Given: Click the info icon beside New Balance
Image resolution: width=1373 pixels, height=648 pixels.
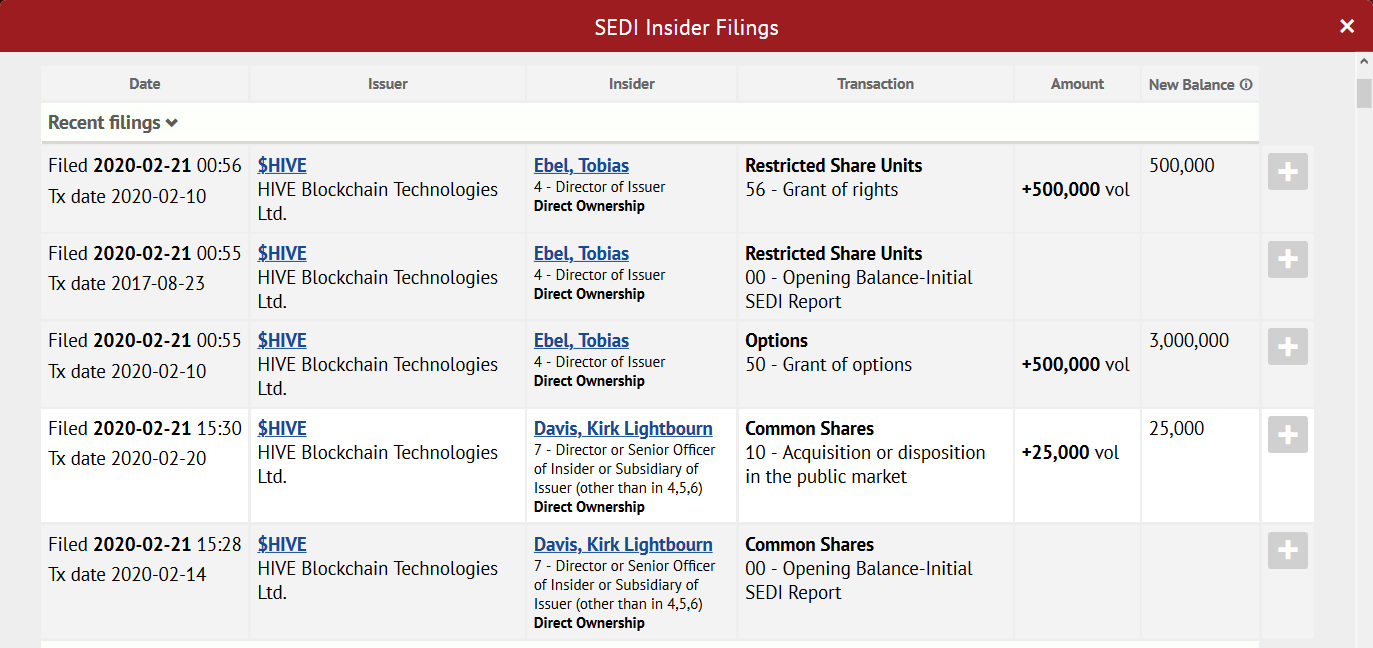Looking at the screenshot, I should point(1246,85).
